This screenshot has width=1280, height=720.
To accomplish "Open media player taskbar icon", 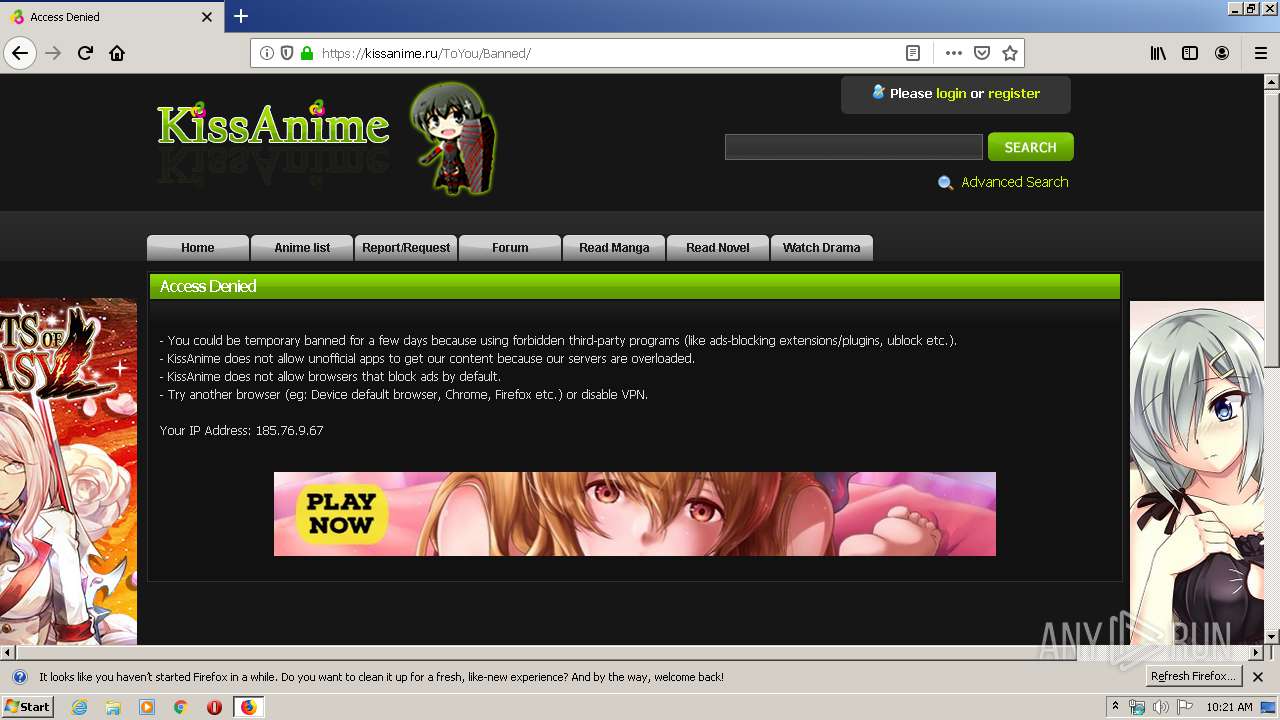I will pos(147,707).
